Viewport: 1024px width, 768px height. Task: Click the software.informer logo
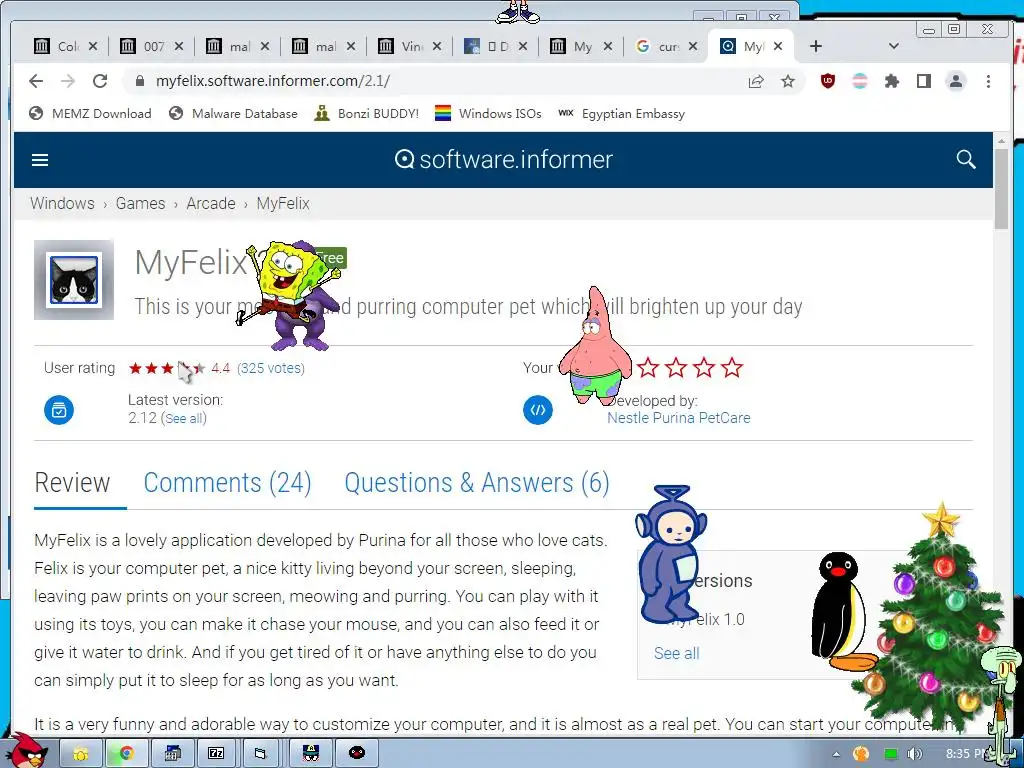(x=504, y=159)
